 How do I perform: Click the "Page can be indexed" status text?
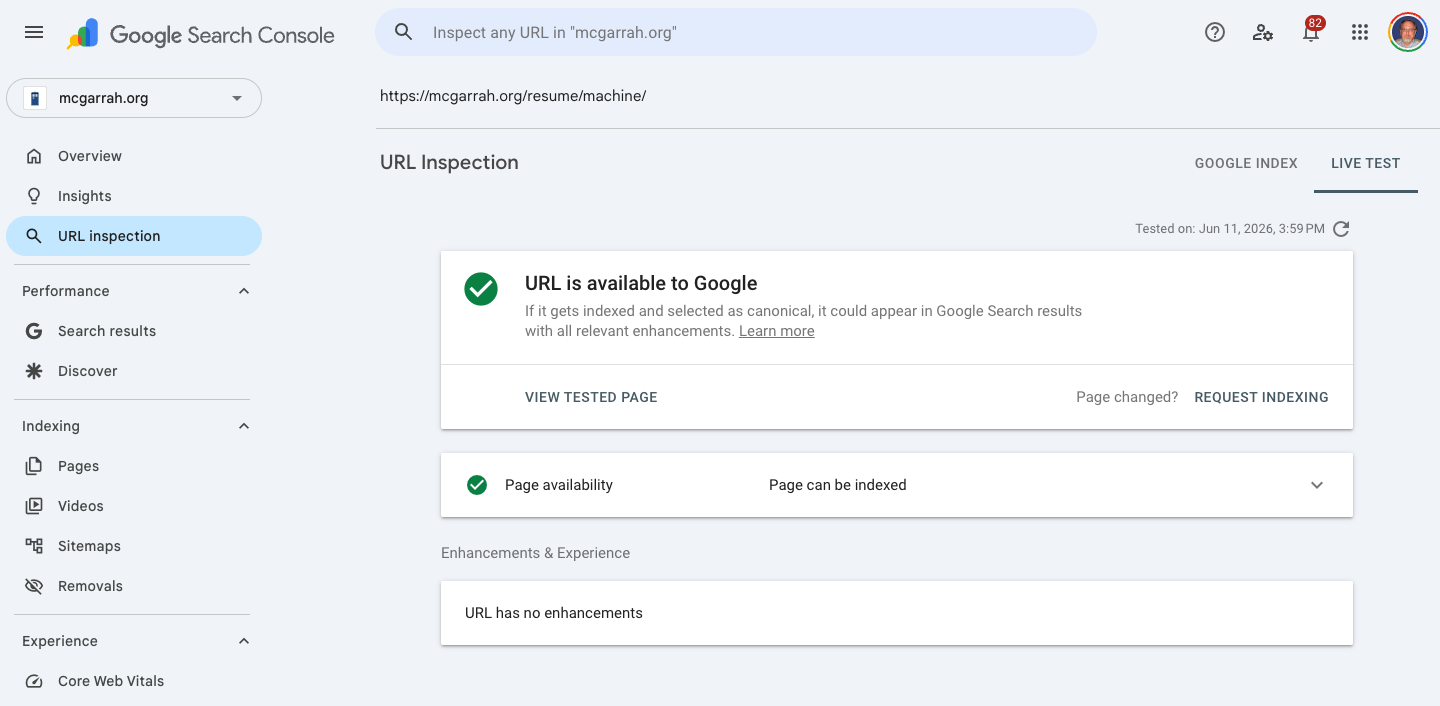coord(838,485)
